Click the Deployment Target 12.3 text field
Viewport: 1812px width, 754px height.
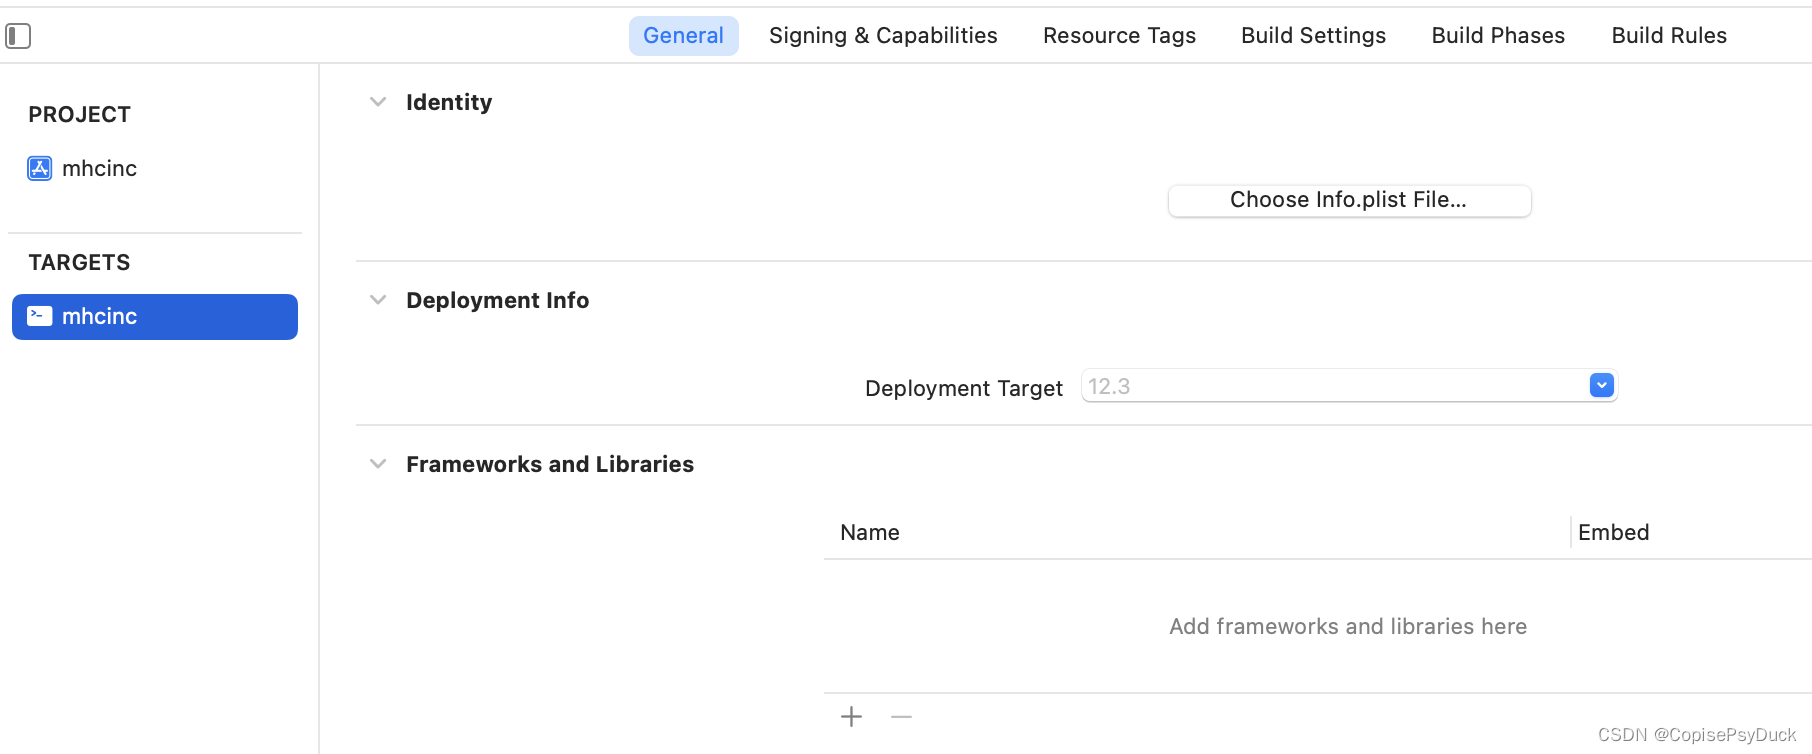click(1335, 386)
